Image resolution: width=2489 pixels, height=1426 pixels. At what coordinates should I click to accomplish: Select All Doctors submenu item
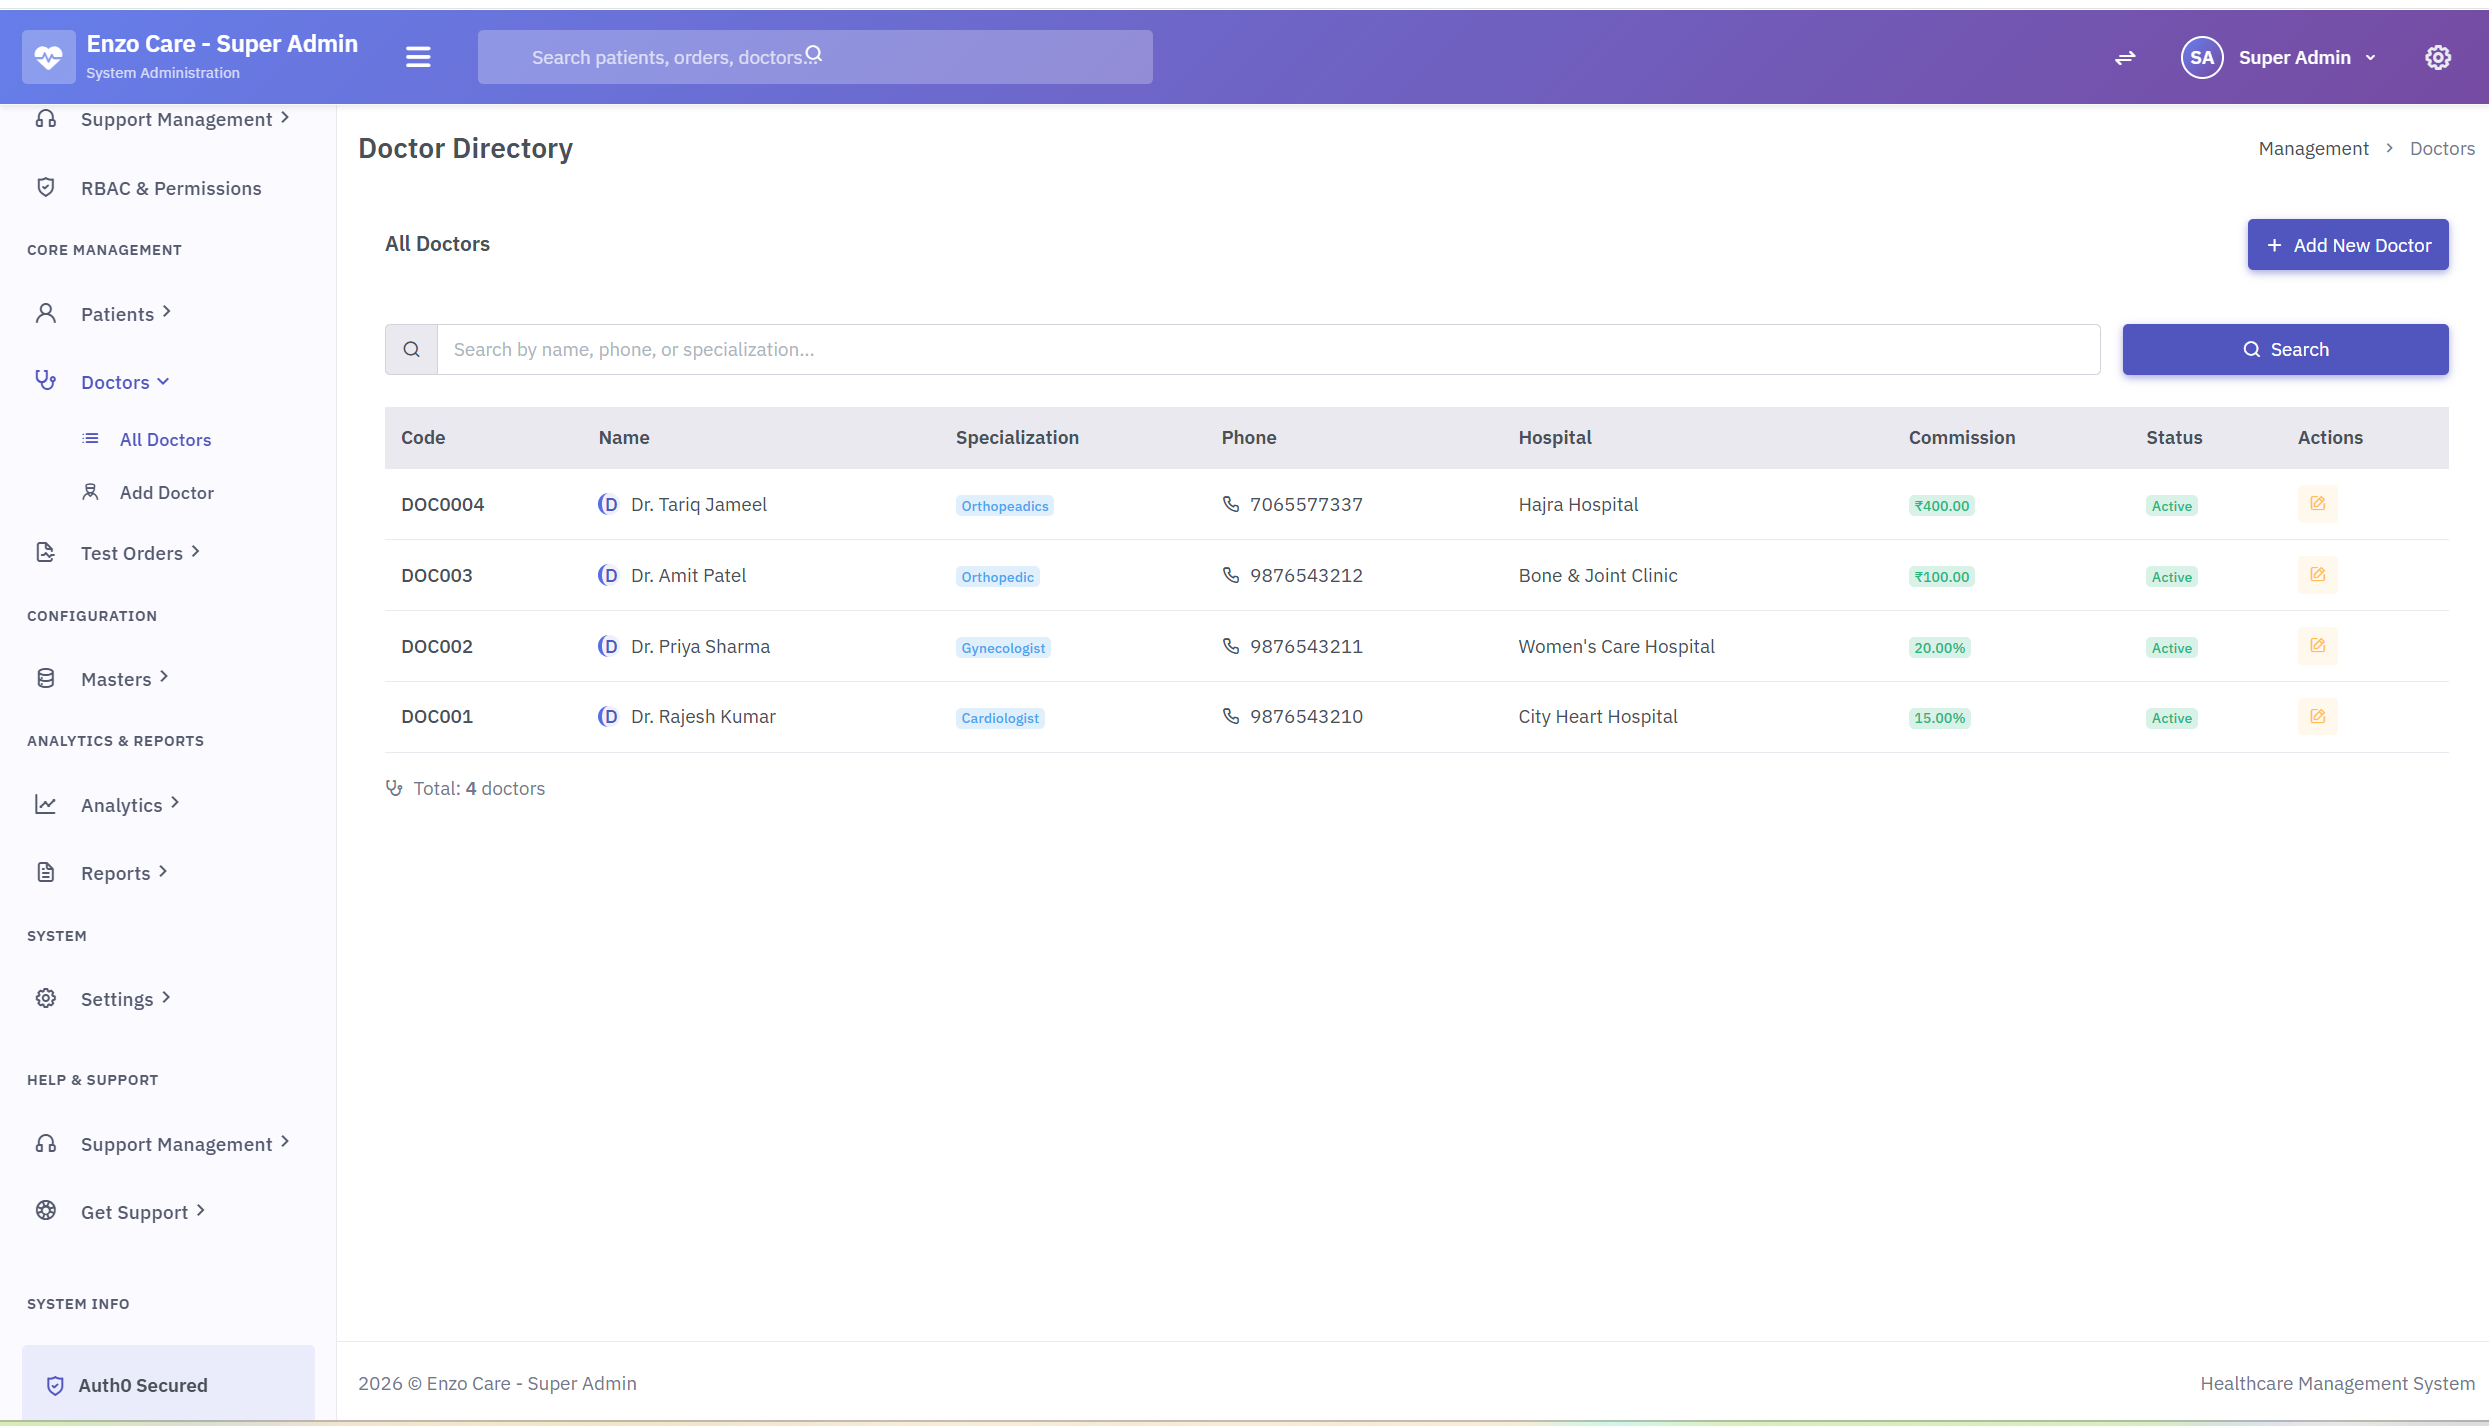click(x=165, y=440)
